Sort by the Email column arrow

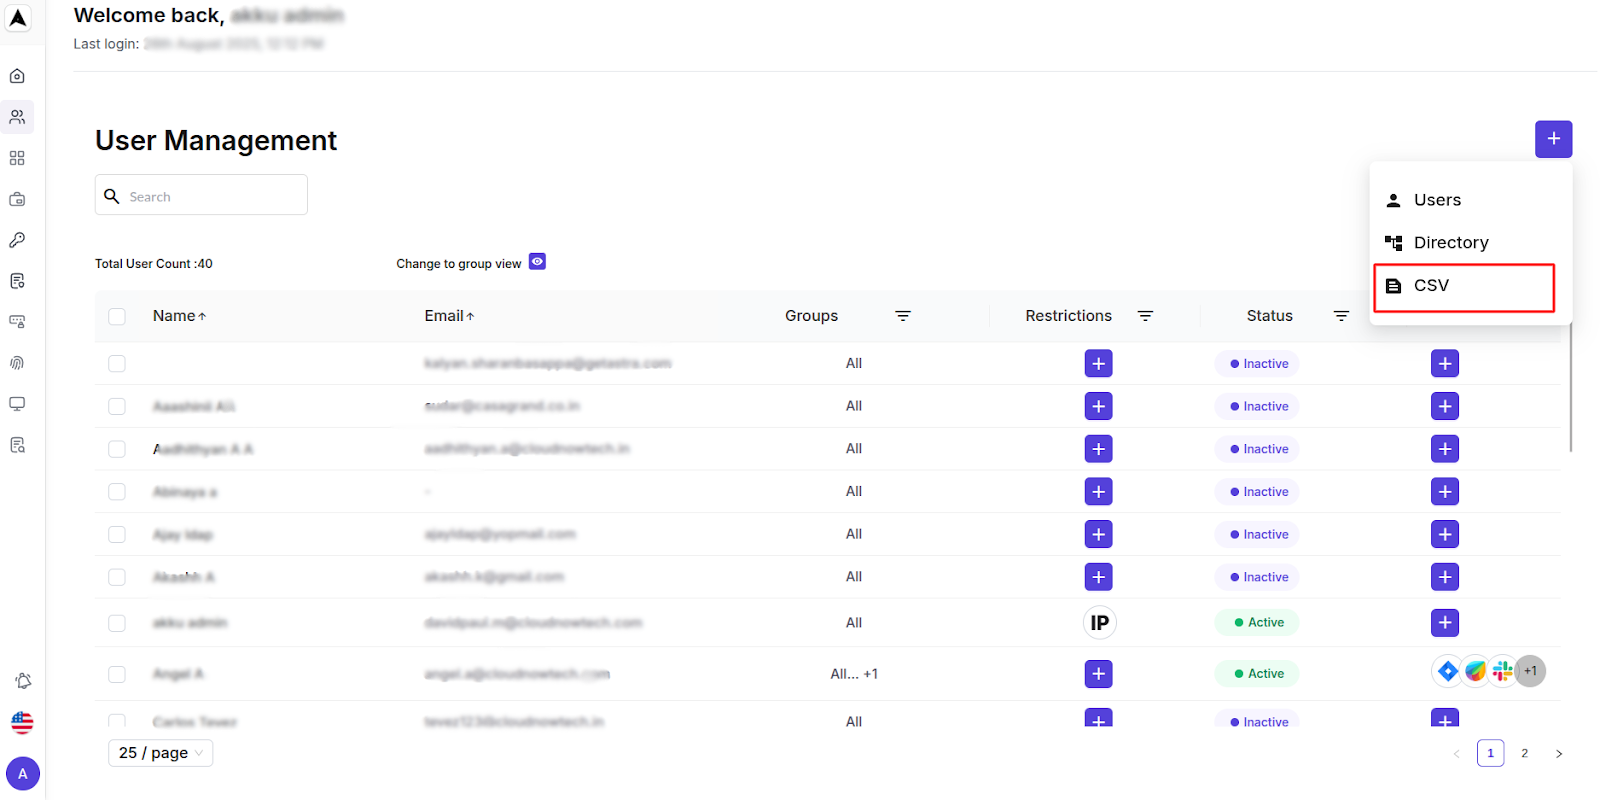pos(470,316)
